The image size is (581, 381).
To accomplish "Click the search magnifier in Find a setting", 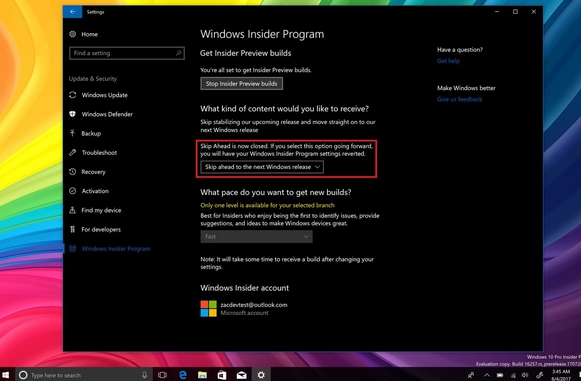I will [x=179, y=53].
